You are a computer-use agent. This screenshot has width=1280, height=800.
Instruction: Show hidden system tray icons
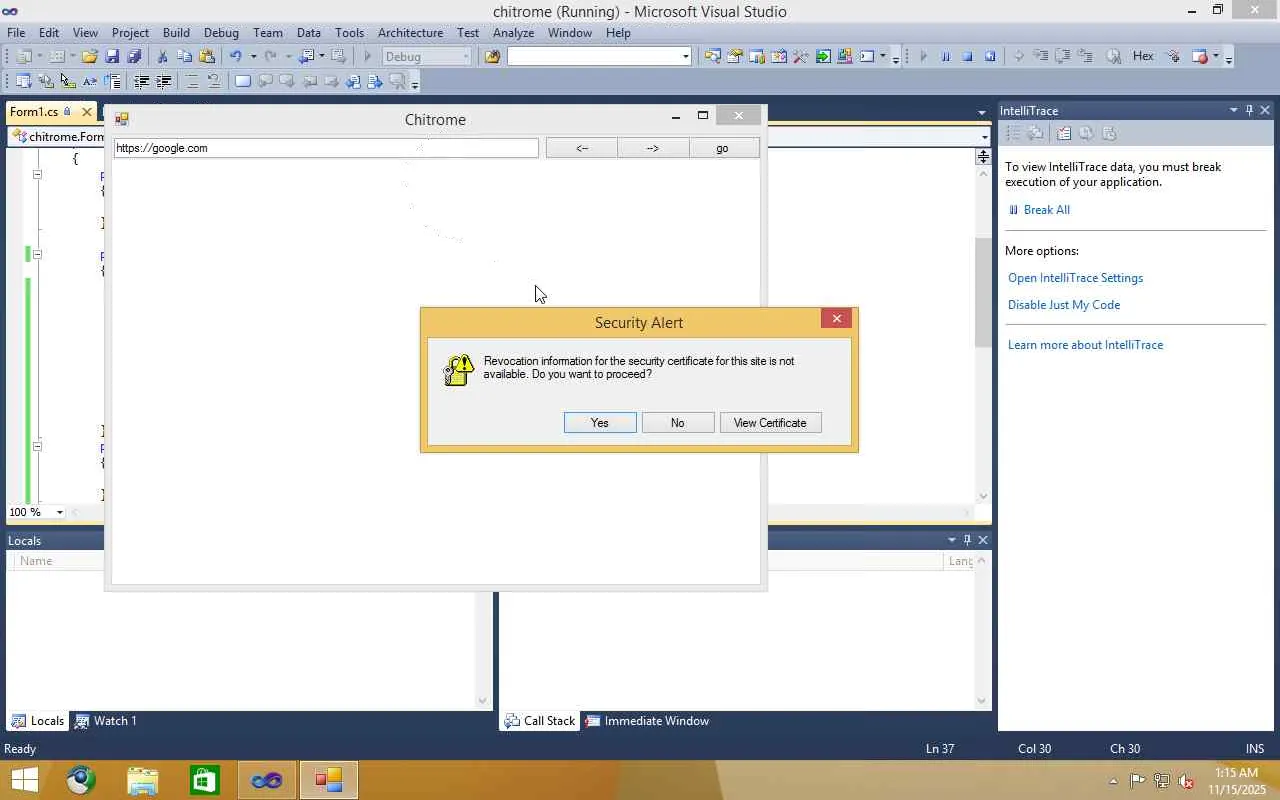click(1113, 781)
